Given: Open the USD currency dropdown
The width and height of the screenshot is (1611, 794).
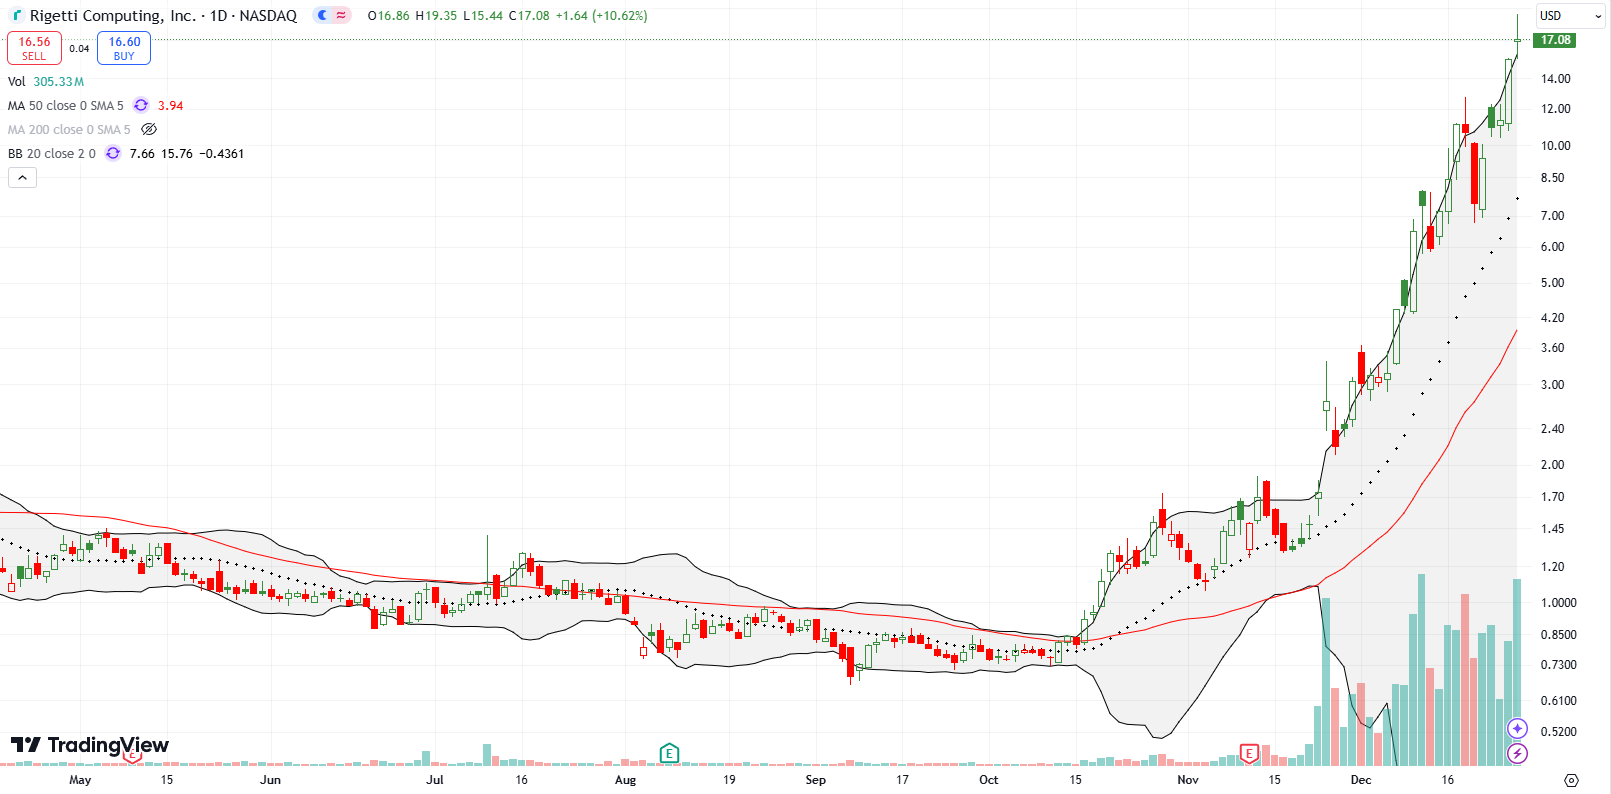Looking at the screenshot, I should point(1570,16).
